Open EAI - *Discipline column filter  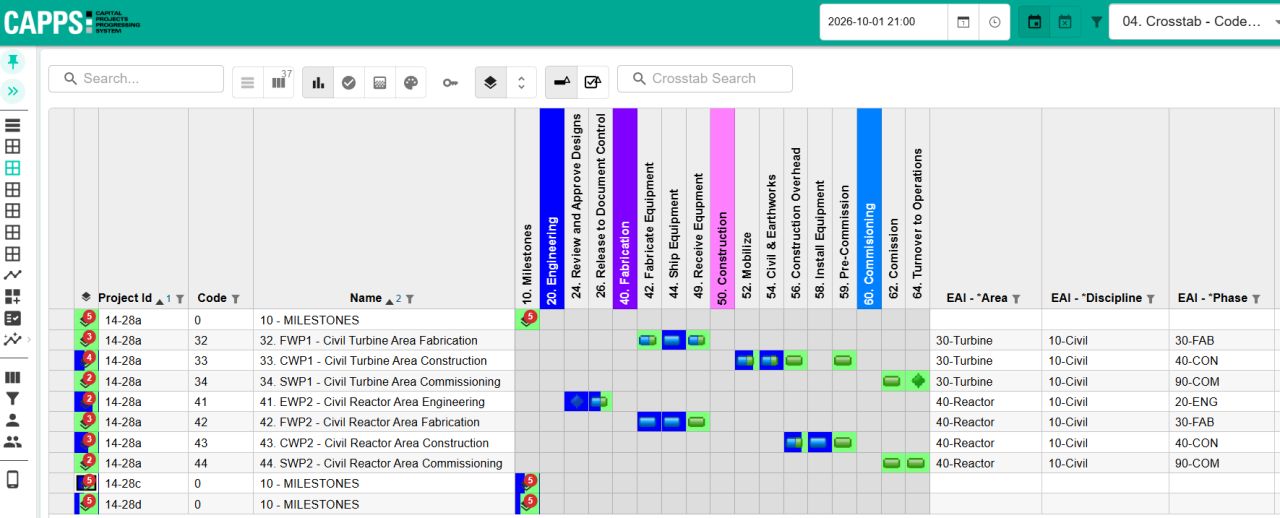[1150, 299]
